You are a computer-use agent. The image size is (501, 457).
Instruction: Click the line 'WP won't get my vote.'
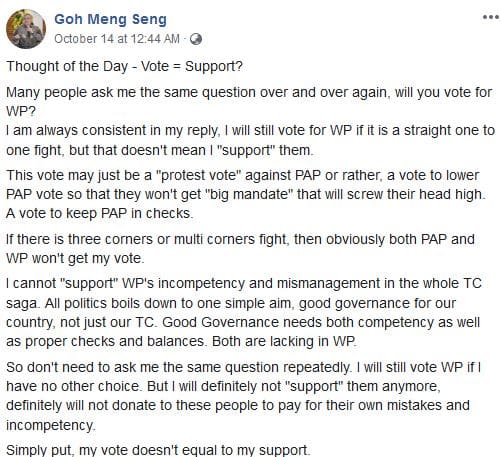75,258
